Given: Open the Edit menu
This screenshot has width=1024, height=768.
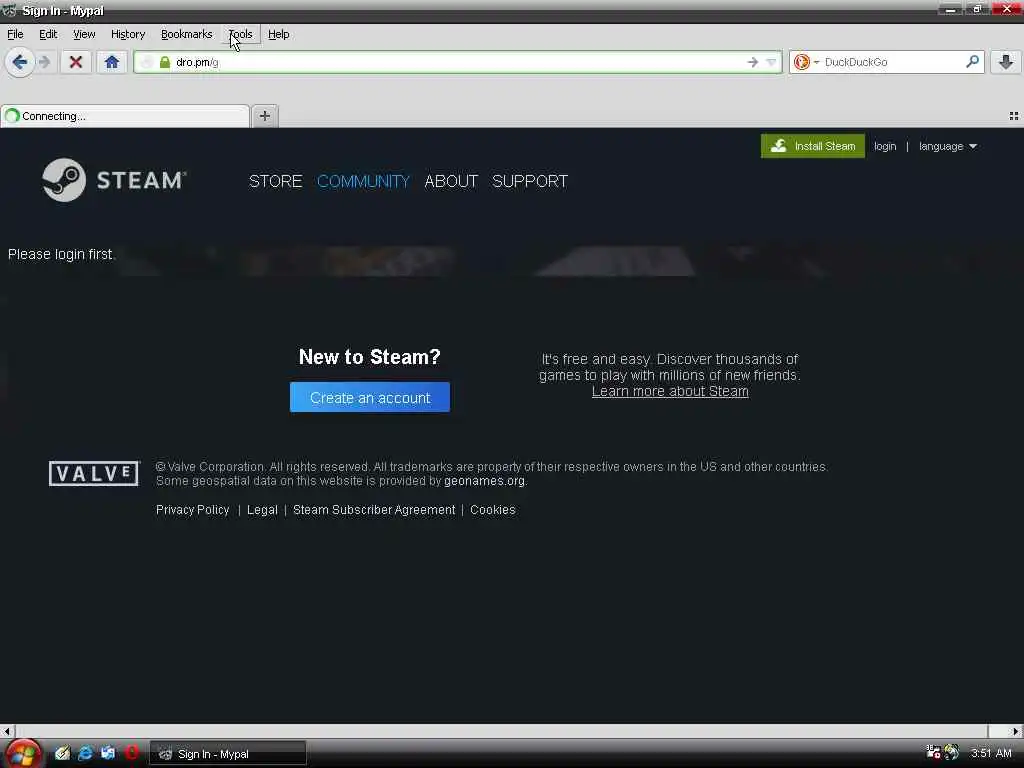Looking at the screenshot, I should pyautogui.click(x=48, y=34).
